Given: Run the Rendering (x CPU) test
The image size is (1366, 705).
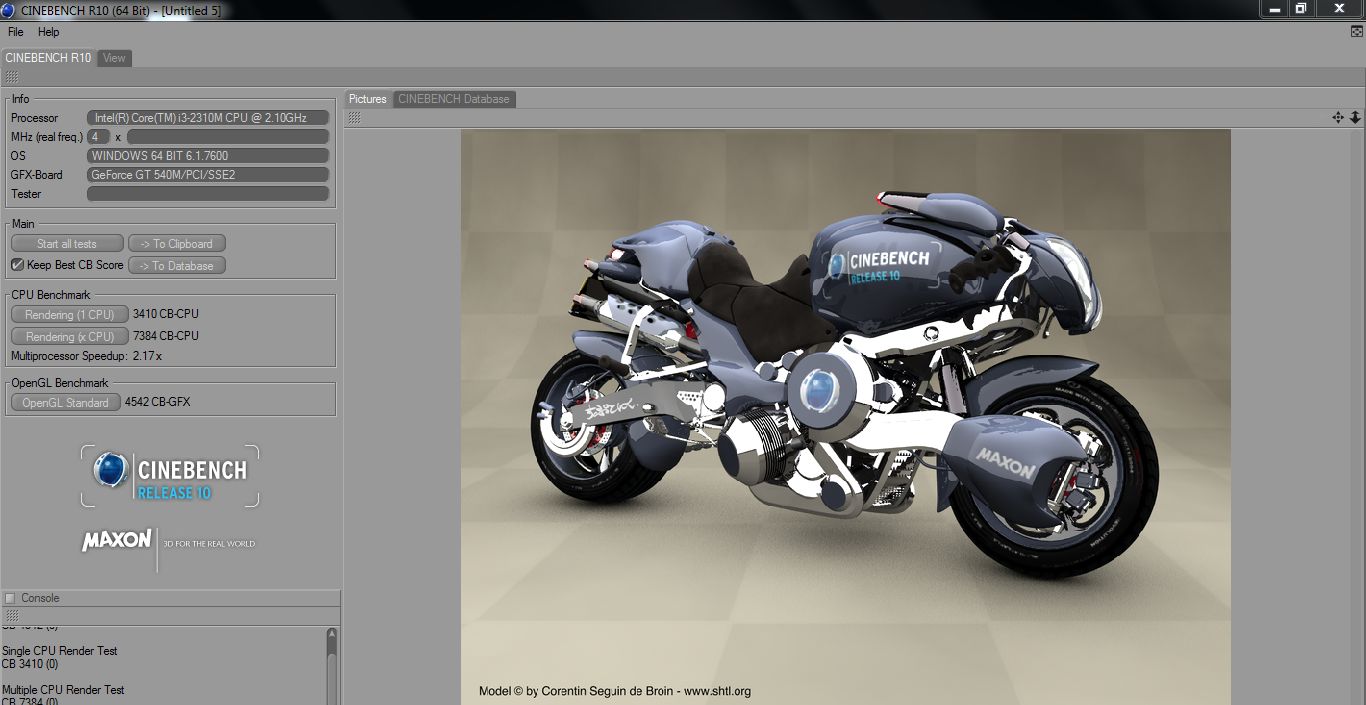Looking at the screenshot, I should click(70, 336).
